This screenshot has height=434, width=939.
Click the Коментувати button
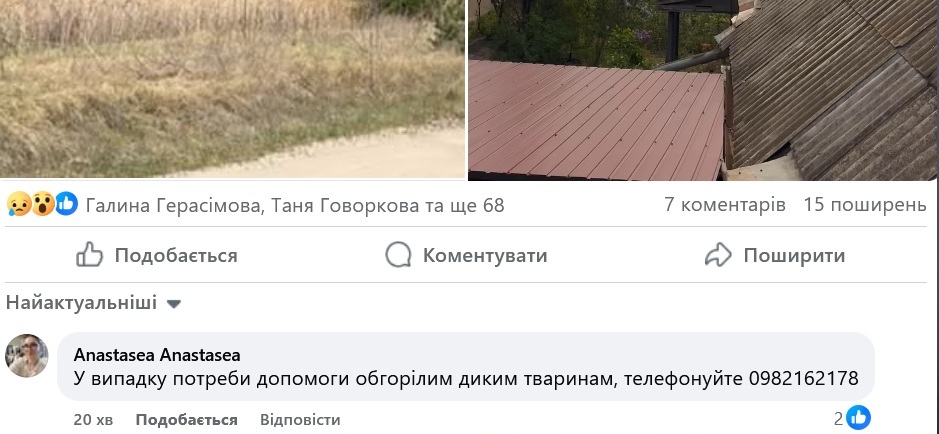[x=466, y=255]
